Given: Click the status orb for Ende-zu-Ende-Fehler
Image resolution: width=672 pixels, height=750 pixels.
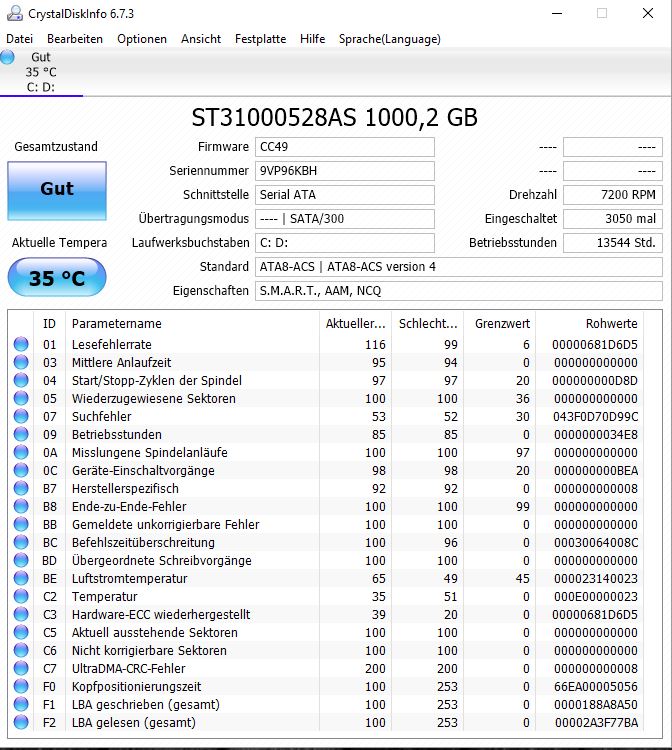Looking at the screenshot, I should (21, 506).
